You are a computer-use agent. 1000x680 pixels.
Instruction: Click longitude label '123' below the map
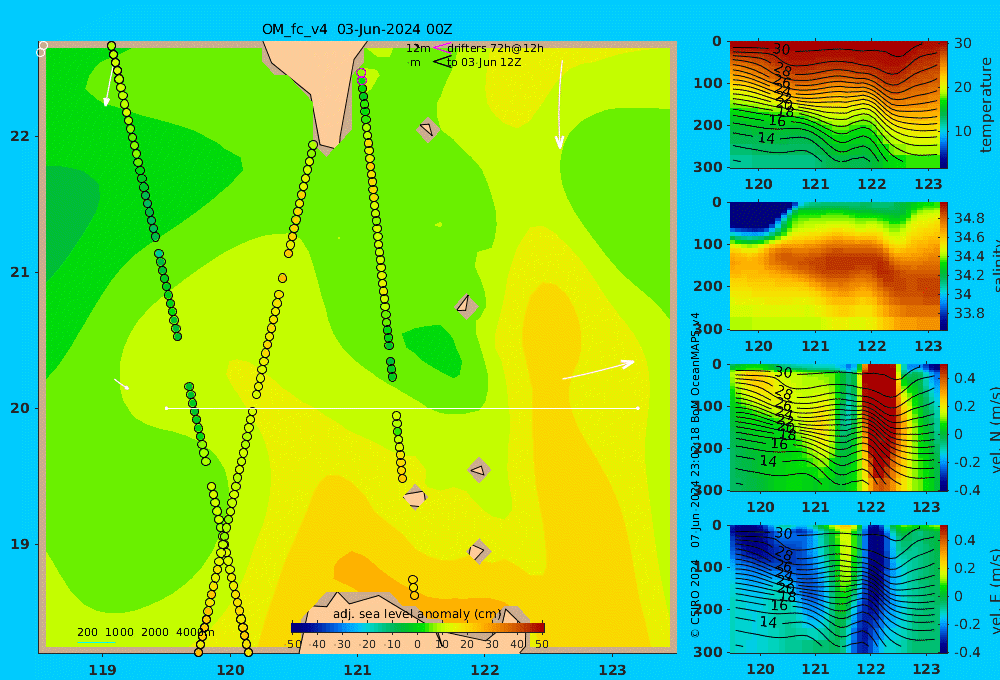[x=612, y=670]
